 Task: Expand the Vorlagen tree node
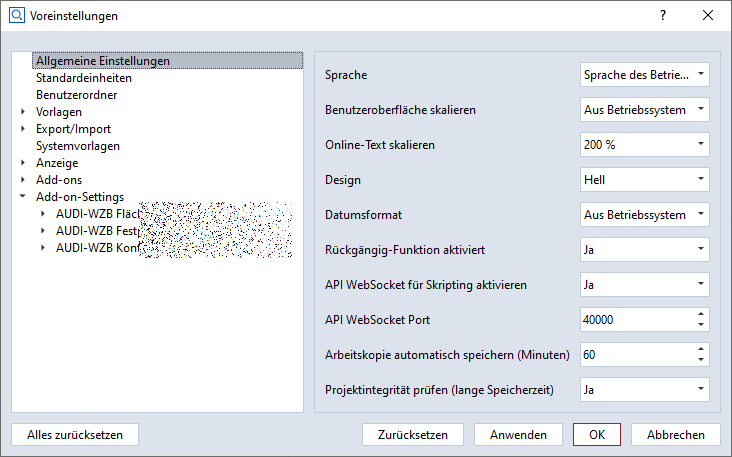tap(22, 112)
